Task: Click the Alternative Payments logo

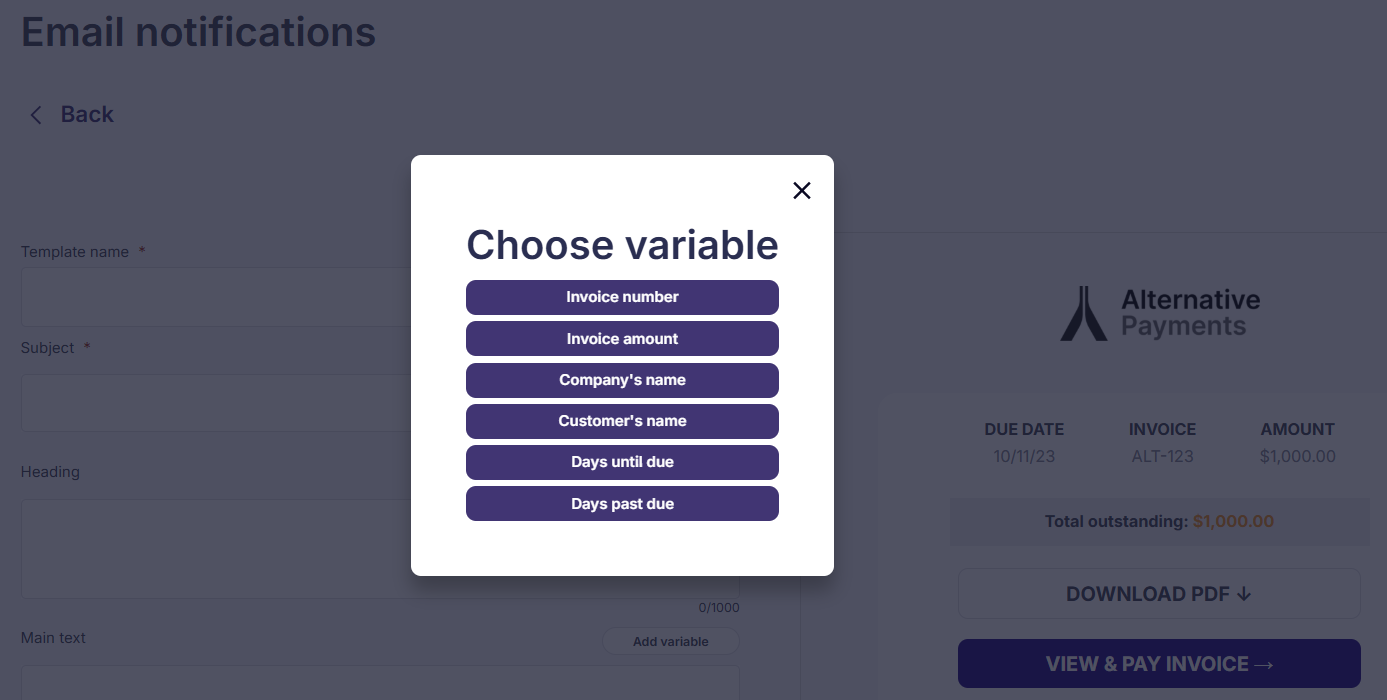Action: click(1160, 313)
